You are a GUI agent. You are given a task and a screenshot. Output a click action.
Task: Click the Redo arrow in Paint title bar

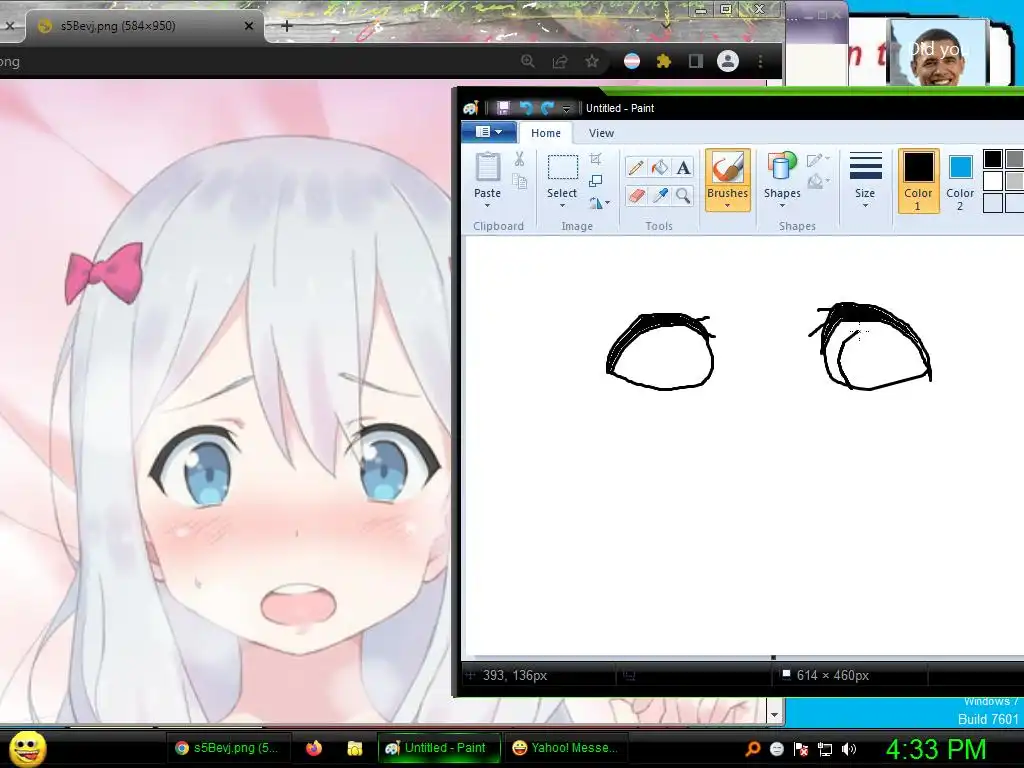tap(547, 108)
